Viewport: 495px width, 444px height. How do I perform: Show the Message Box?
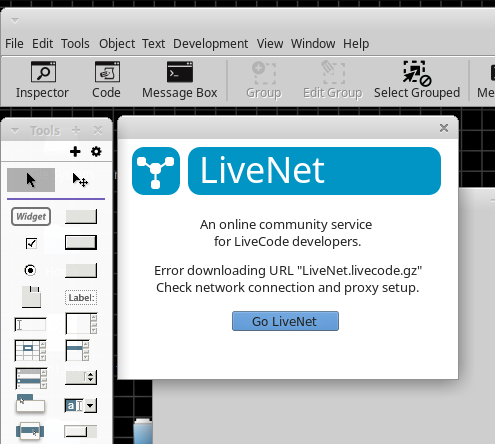[180, 80]
